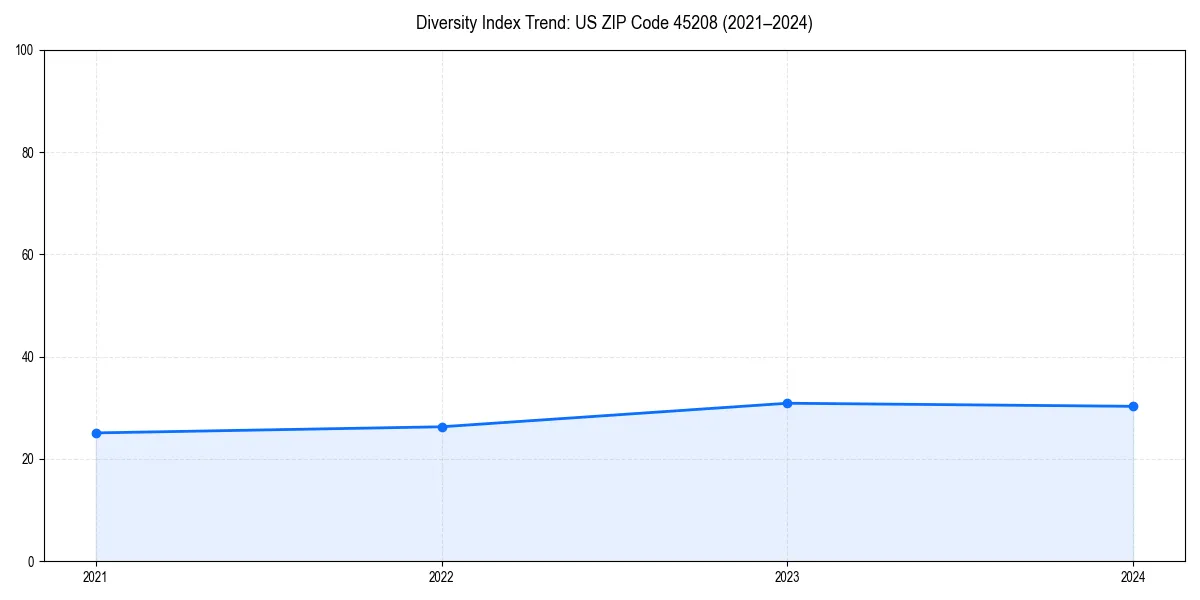1200x600 pixels.
Task: Select the 2024 data point marker
Action: pos(1133,406)
